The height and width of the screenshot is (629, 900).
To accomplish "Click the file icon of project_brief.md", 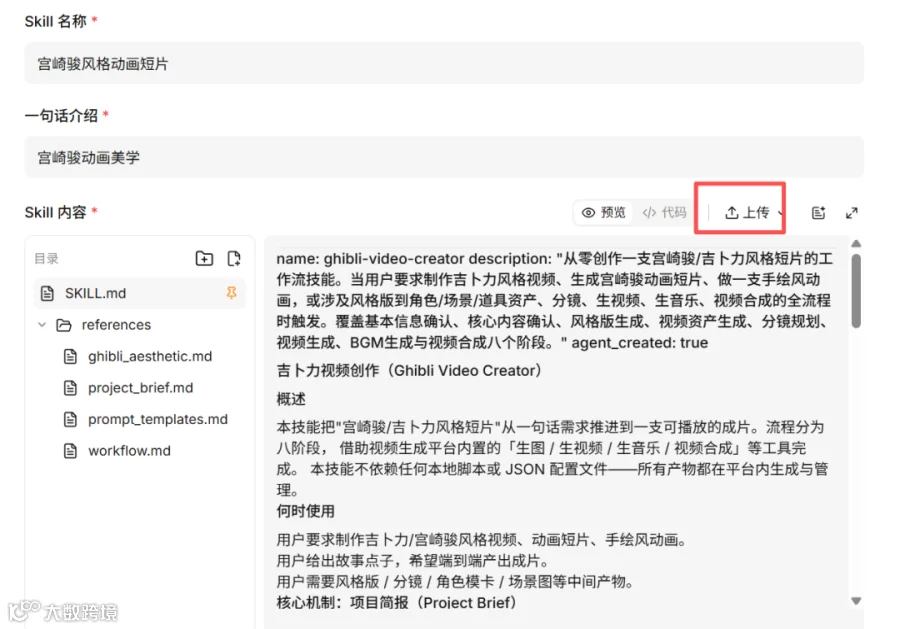I will (x=70, y=388).
